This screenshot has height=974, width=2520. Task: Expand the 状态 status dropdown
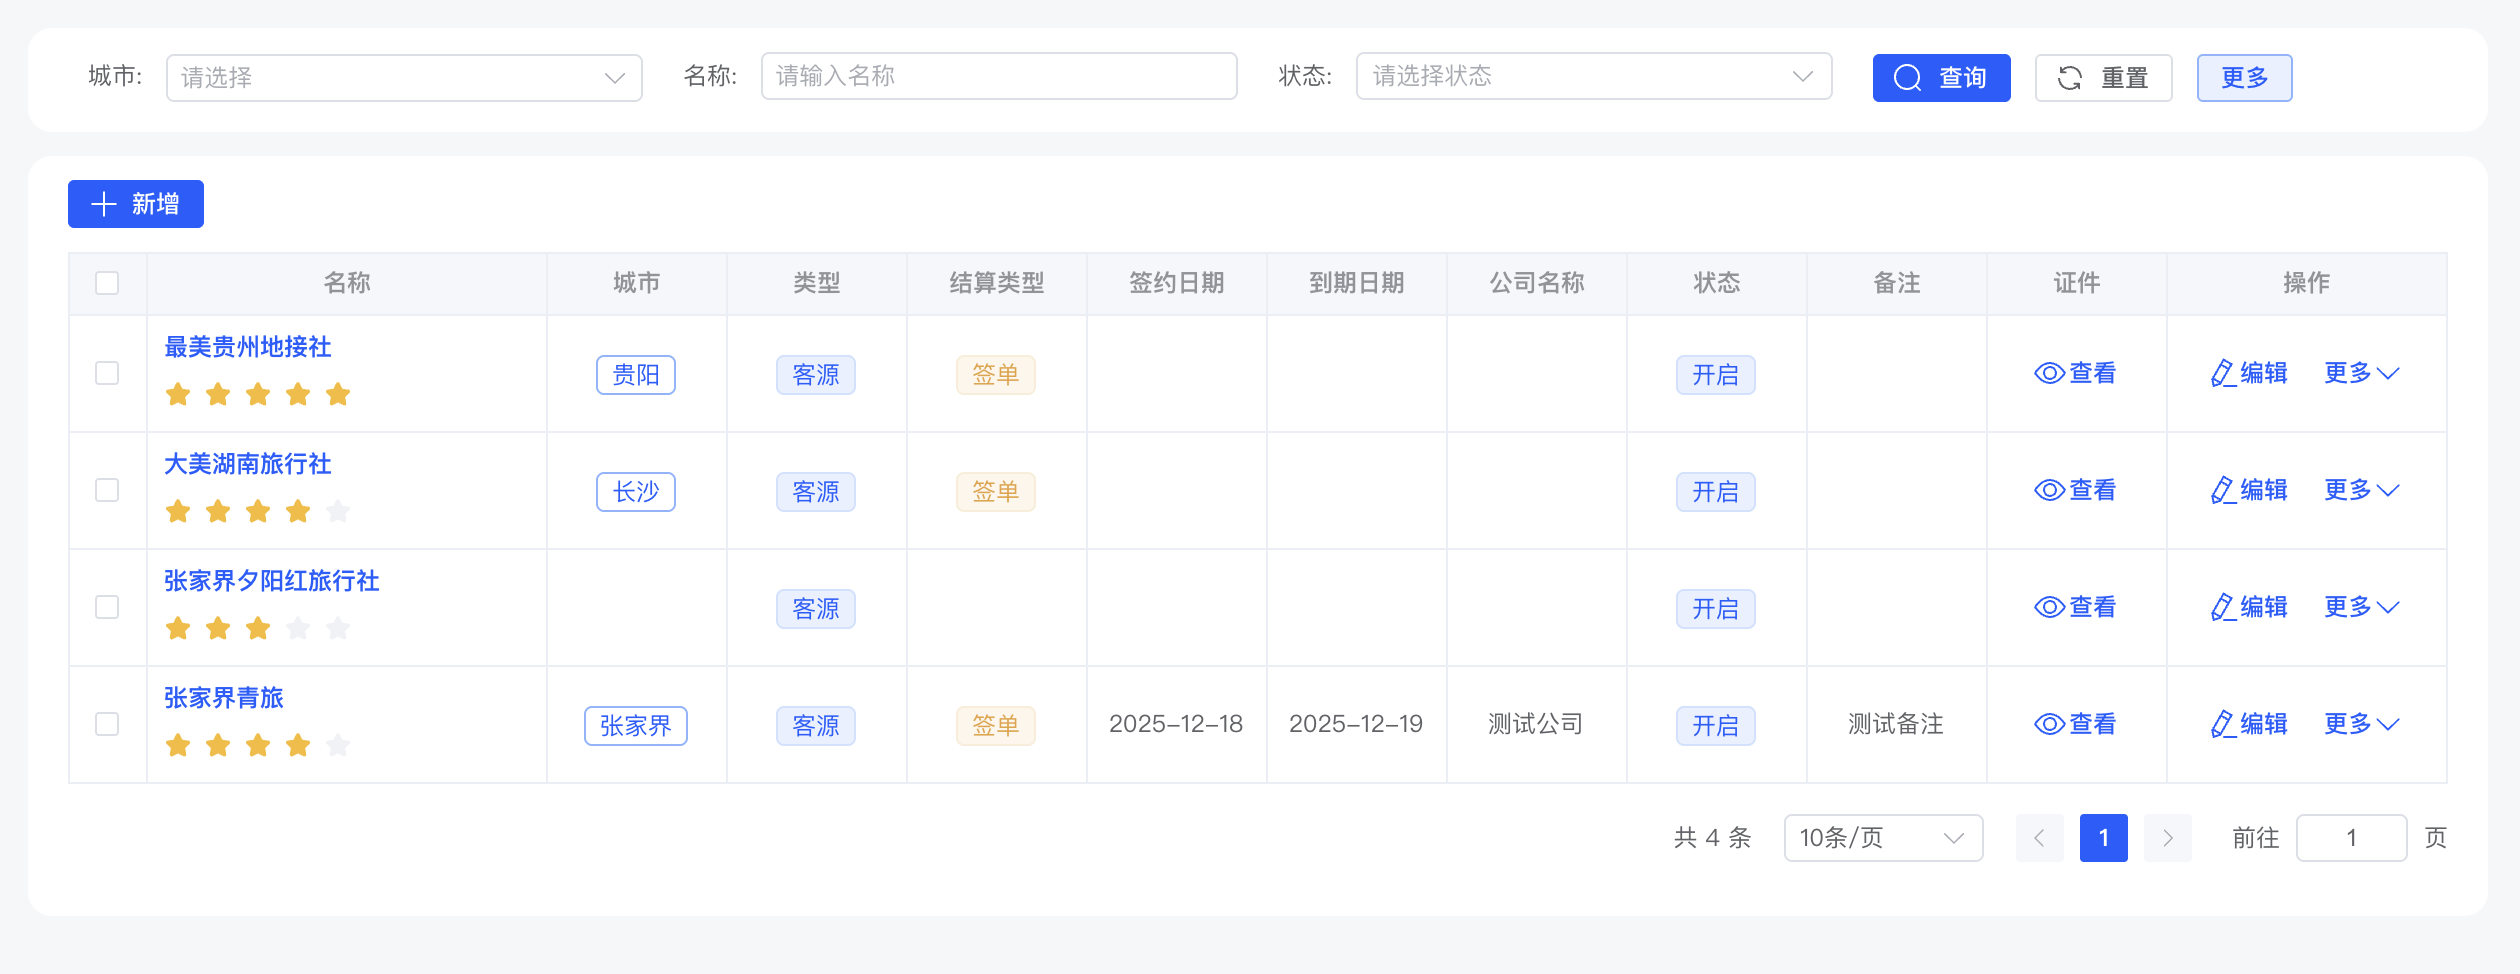click(x=1593, y=77)
